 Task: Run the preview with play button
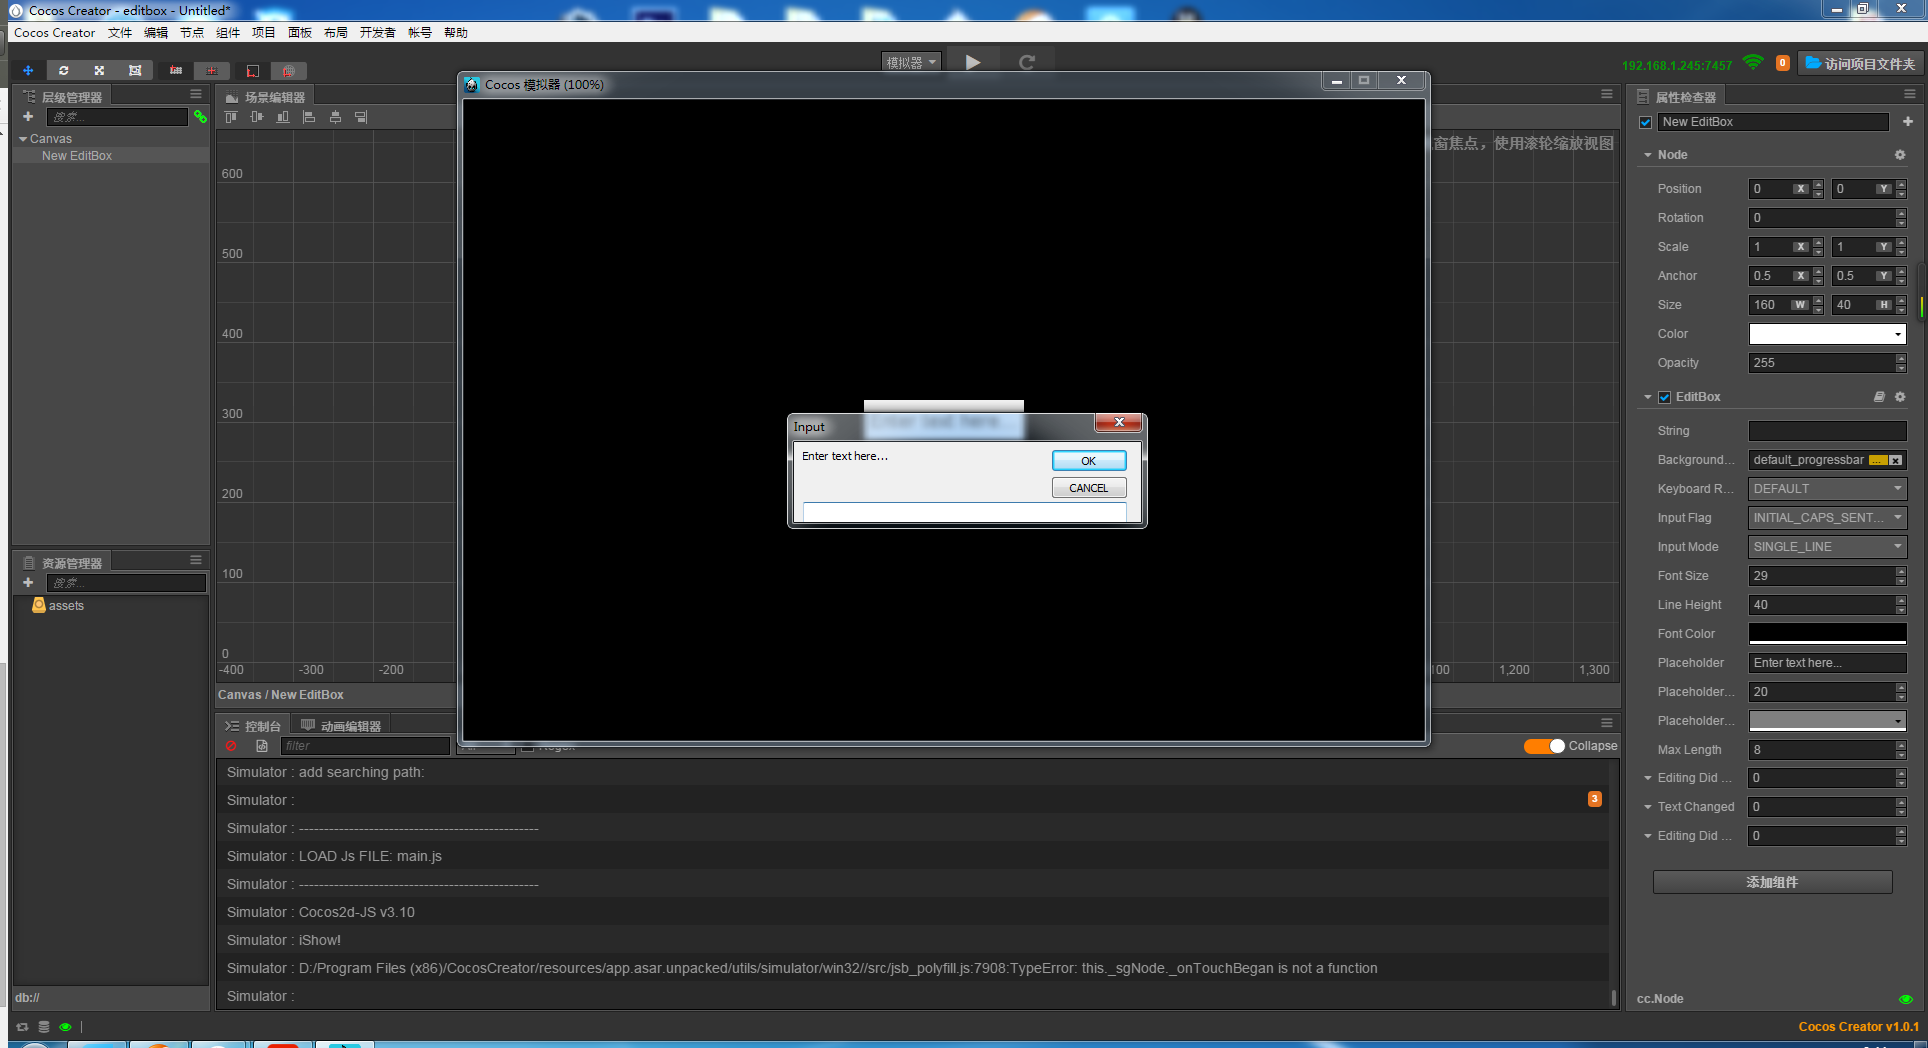pyautogui.click(x=972, y=62)
